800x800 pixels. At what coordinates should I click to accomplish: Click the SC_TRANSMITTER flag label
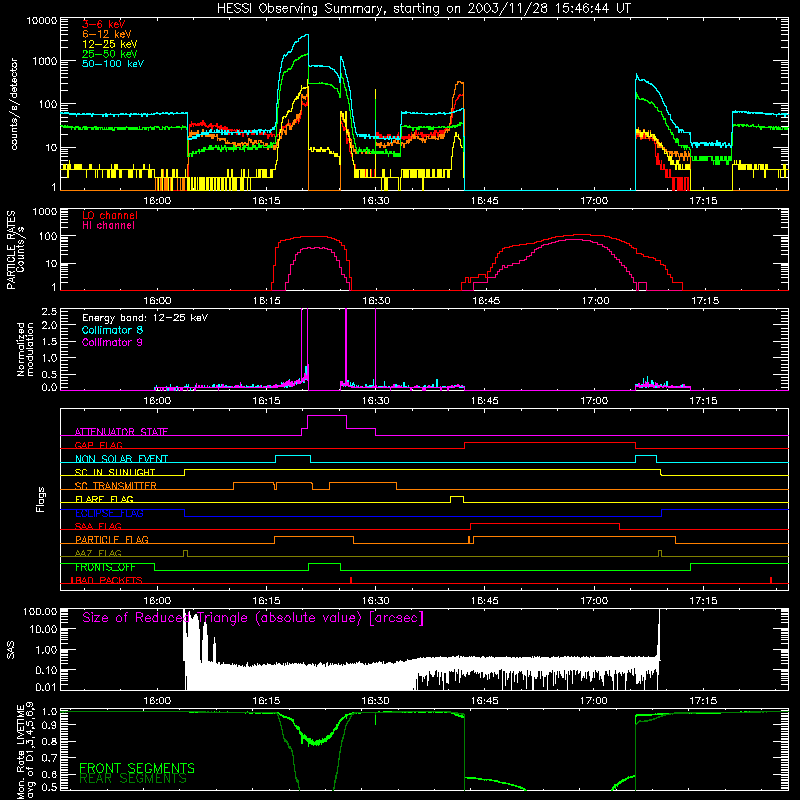115,486
